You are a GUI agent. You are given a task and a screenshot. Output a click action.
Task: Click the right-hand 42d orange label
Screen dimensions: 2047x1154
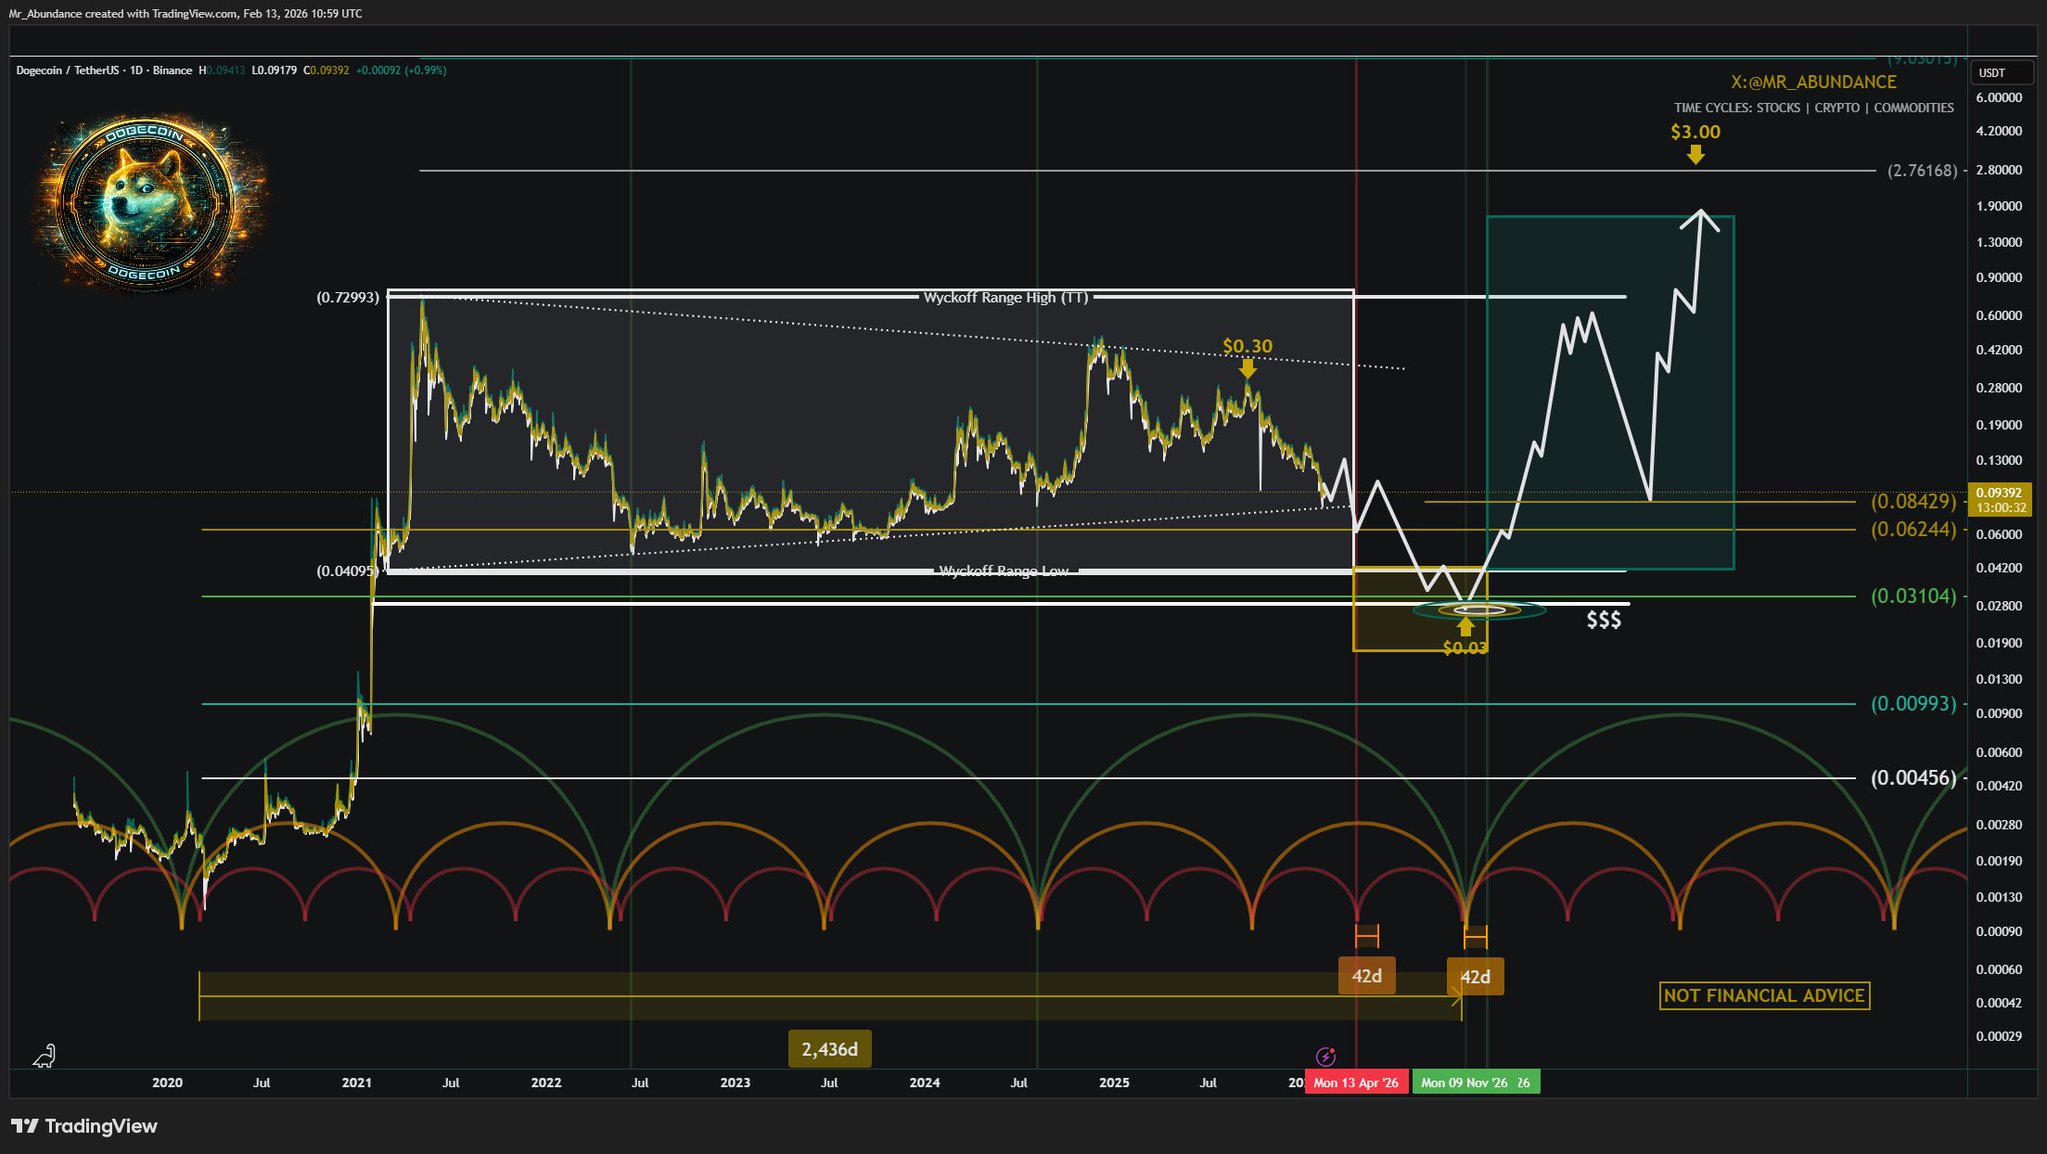(1475, 976)
